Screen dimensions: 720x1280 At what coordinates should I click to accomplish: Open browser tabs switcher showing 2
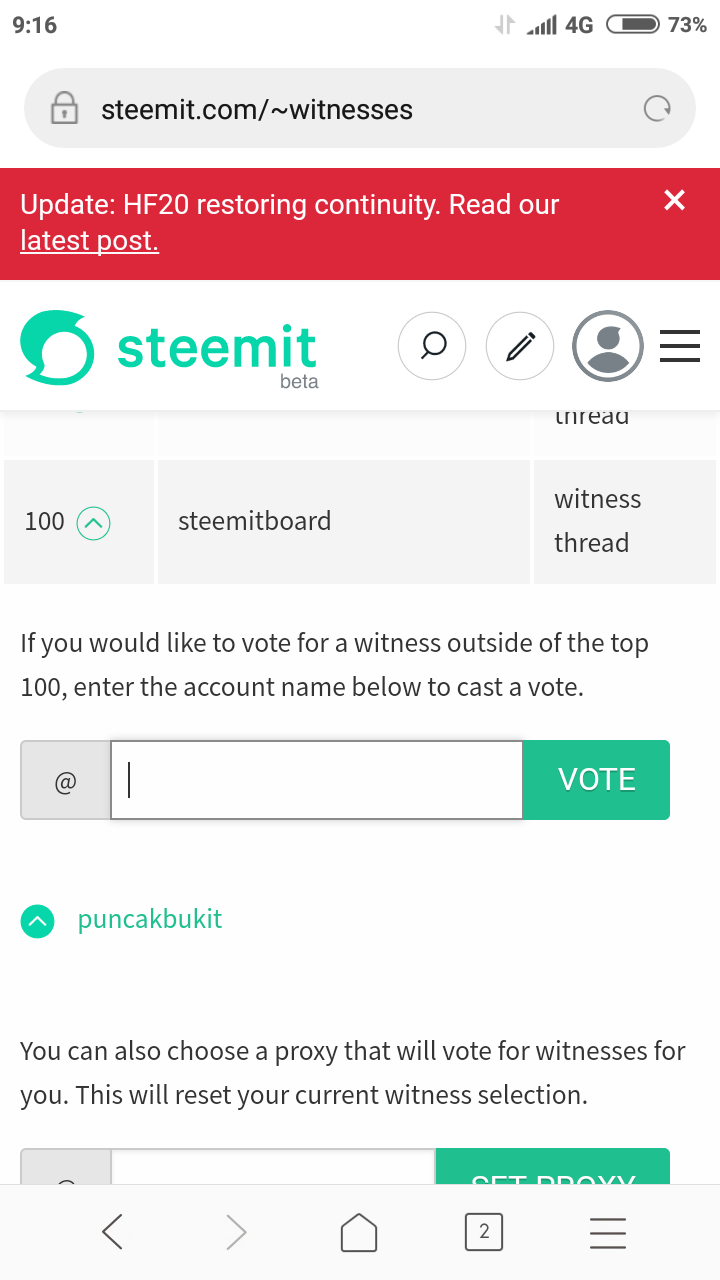484,1232
